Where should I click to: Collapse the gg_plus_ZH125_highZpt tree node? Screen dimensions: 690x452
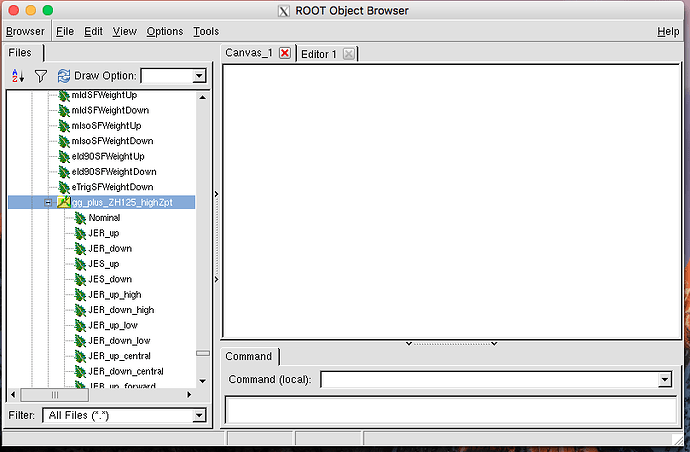tap(48, 202)
